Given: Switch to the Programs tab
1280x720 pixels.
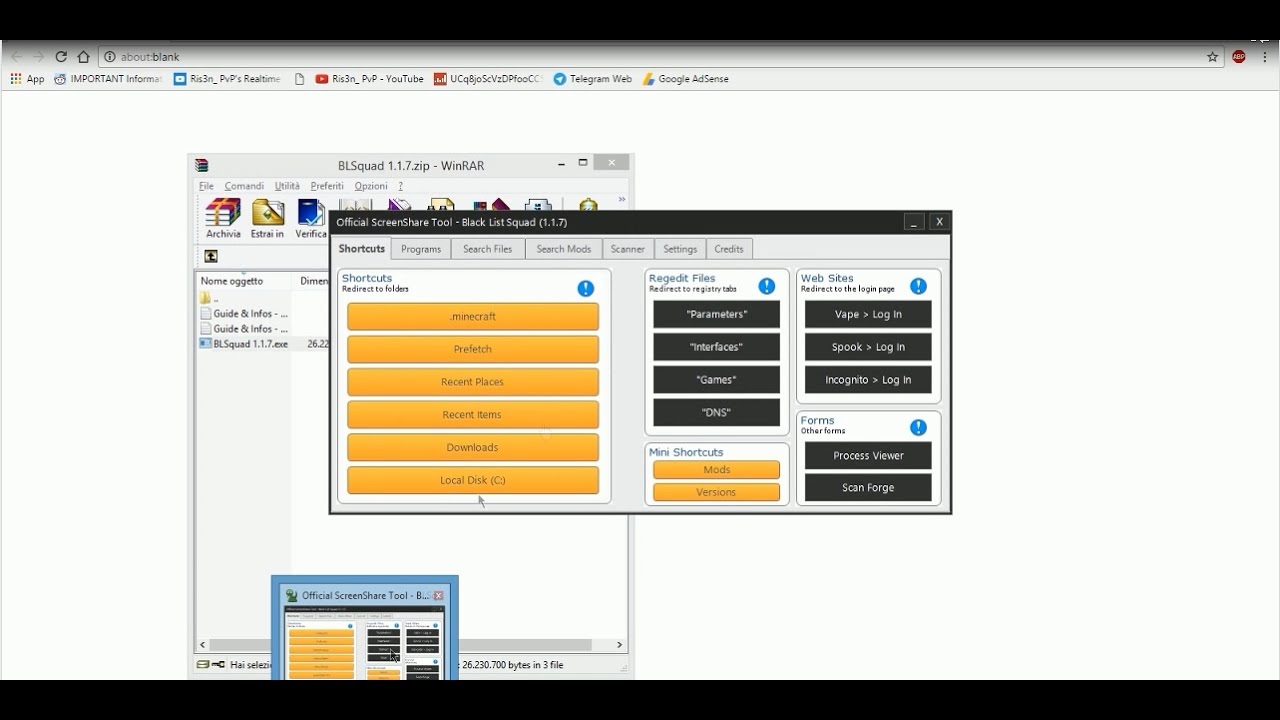Looking at the screenshot, I should click(421, 249).
